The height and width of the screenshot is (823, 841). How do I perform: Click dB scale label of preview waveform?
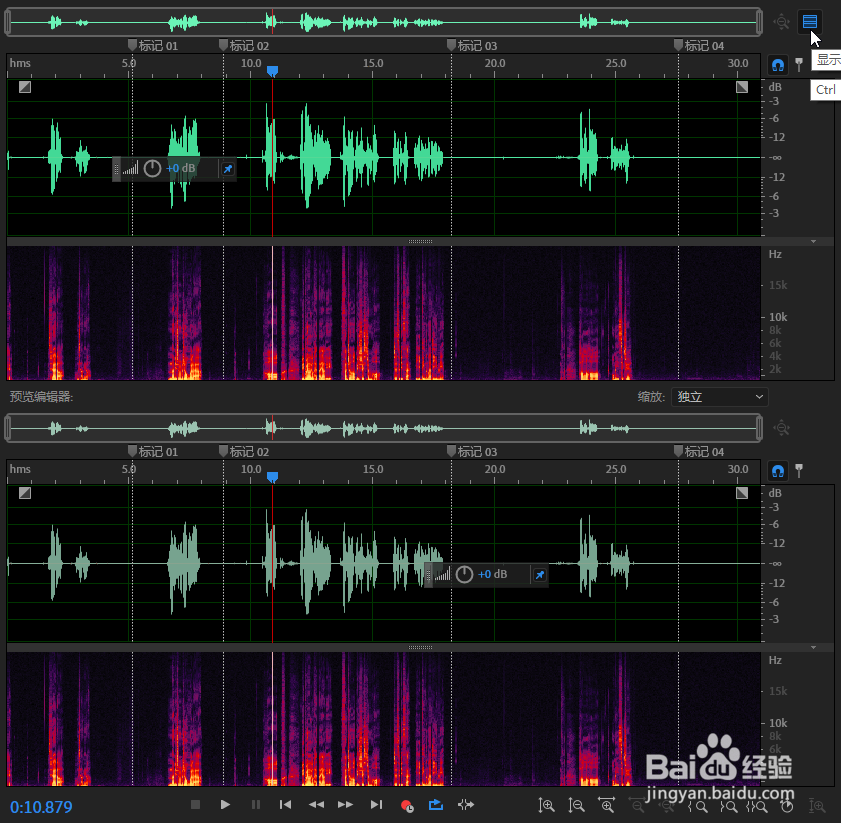[x=774, y=493]
